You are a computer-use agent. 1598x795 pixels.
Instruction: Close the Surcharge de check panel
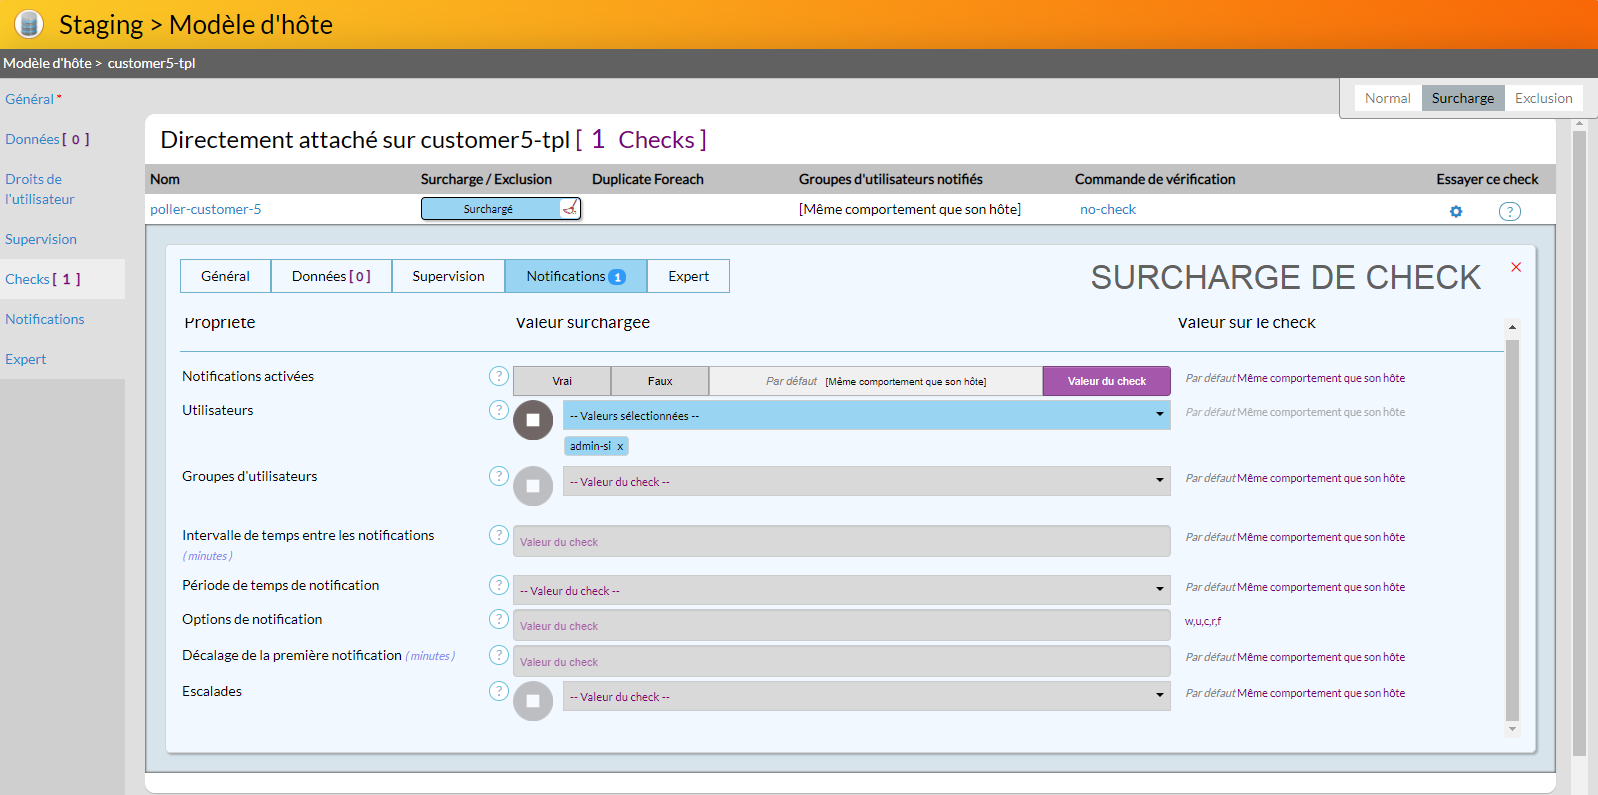(1516, 267)
